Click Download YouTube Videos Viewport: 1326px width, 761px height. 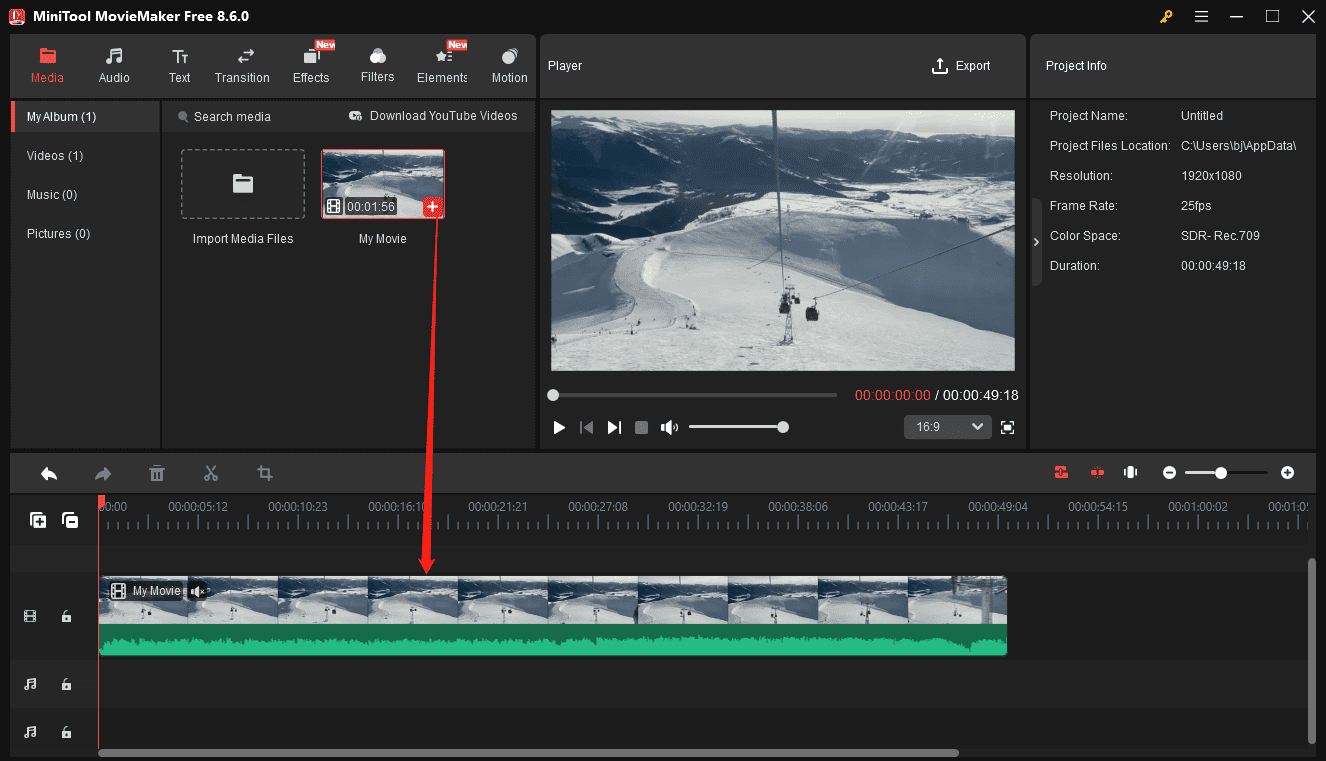[x=433, y=116]
